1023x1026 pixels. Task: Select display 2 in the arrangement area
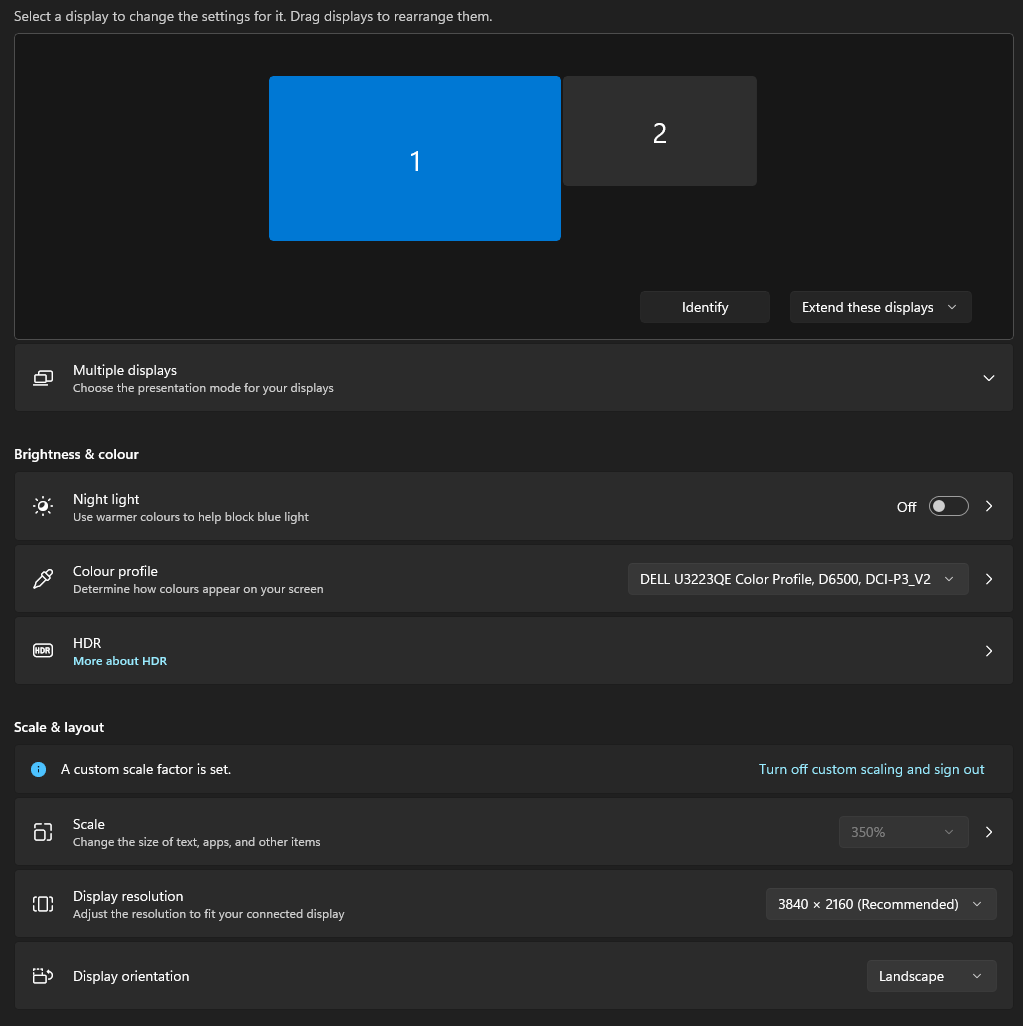click(660, 131)
